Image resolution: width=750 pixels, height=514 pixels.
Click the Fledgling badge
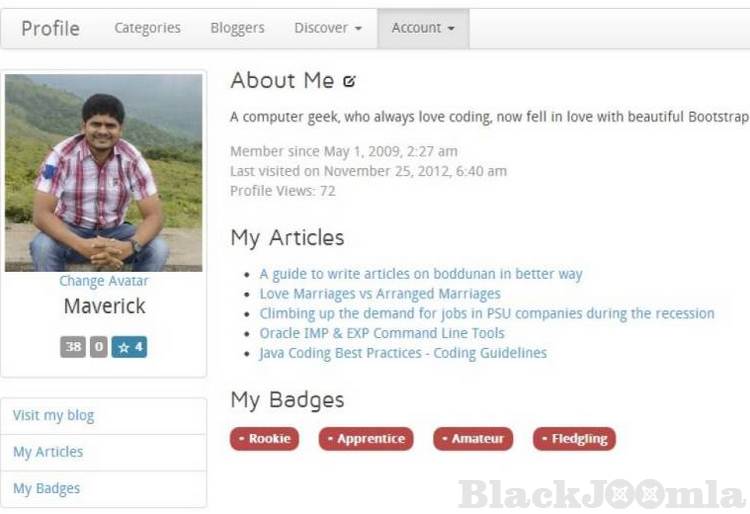point(574,439)
